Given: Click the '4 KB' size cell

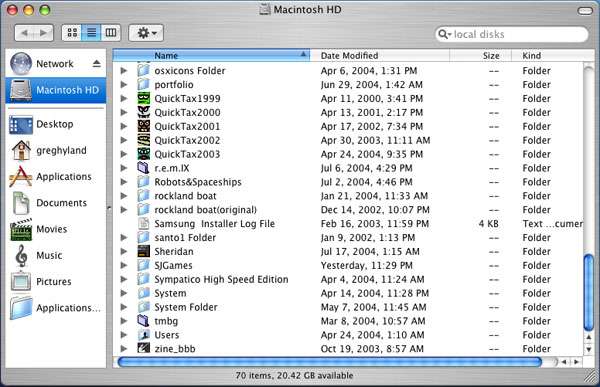Looking at the screenshot, I should (x=488, y=224).
